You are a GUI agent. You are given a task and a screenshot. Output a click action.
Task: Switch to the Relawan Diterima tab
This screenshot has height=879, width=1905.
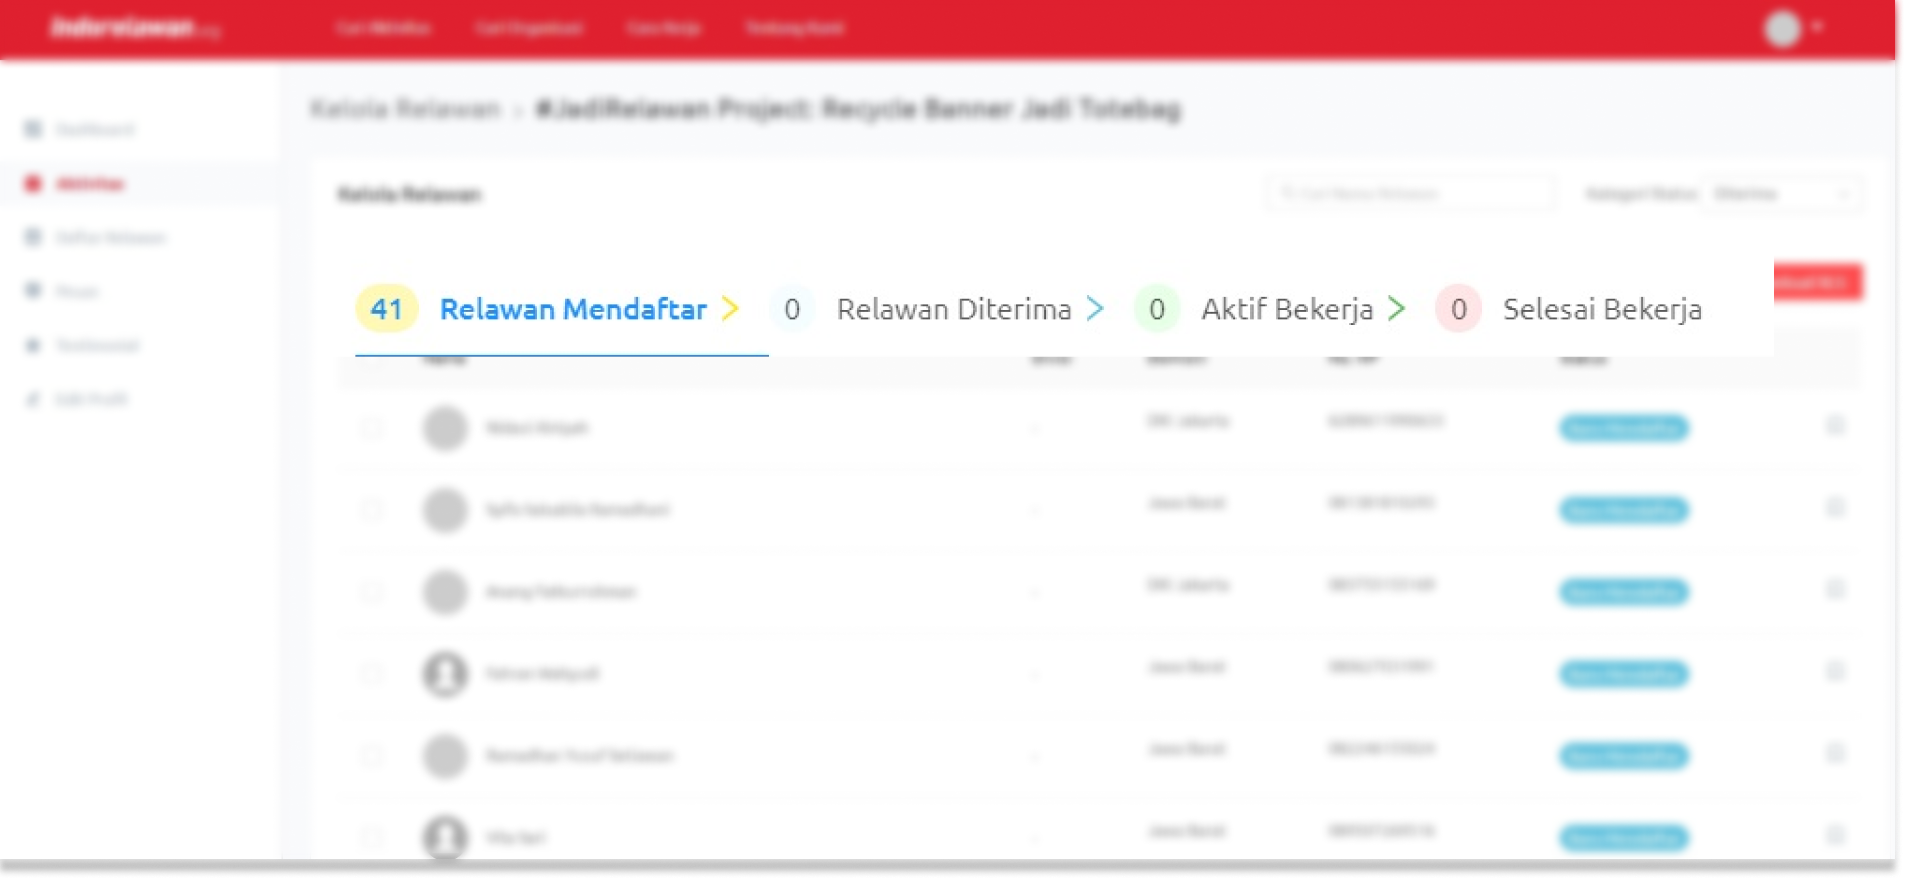(x=953, y=310)
